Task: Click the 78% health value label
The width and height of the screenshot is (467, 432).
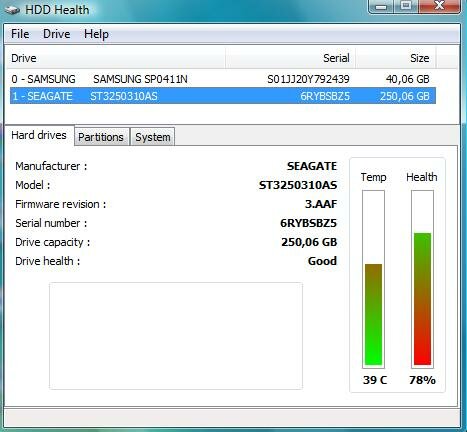Action: (x=422, y=380)
